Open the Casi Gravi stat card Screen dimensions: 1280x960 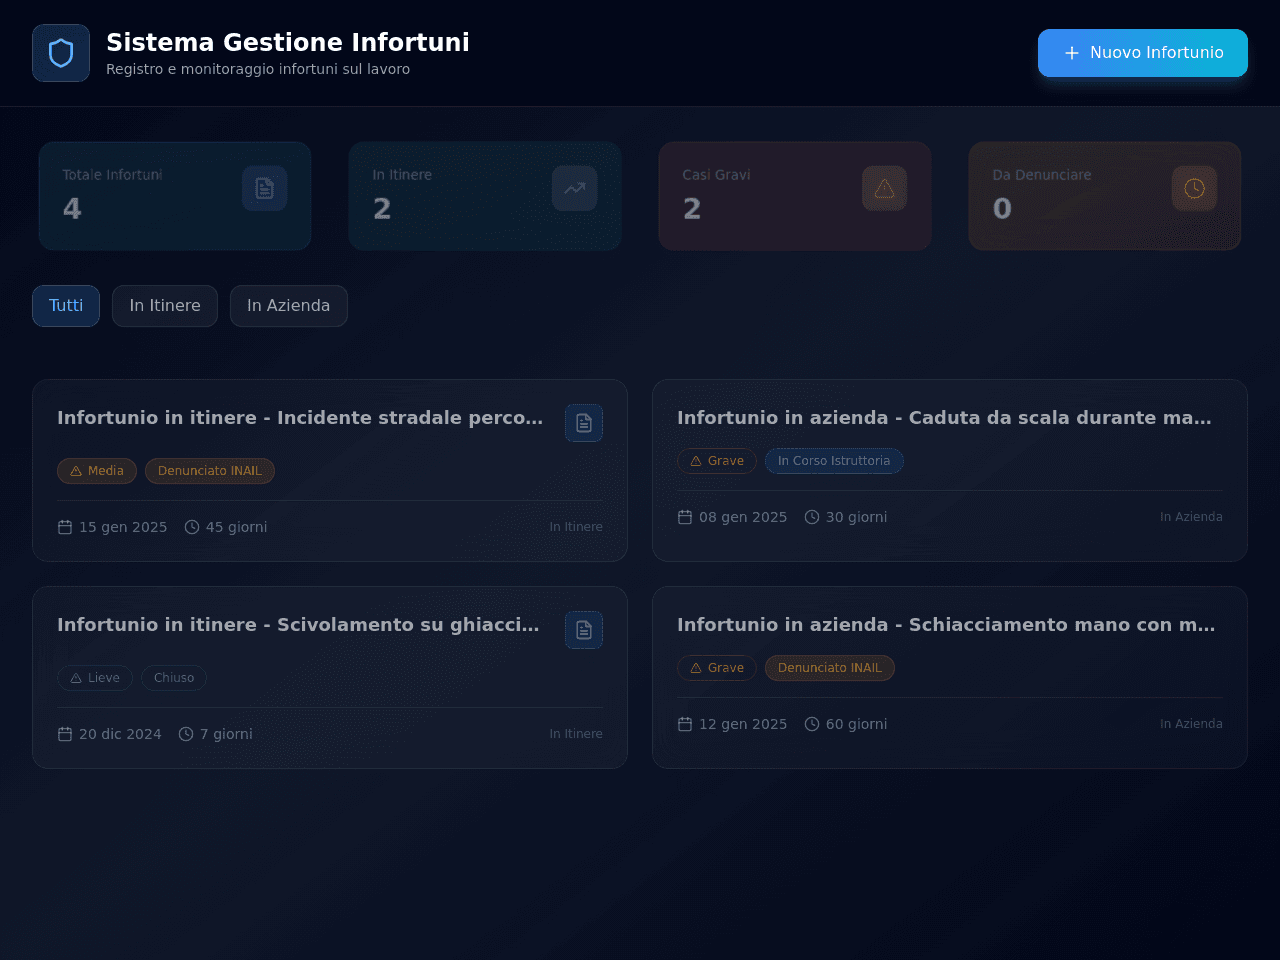(x=795, y=196)
